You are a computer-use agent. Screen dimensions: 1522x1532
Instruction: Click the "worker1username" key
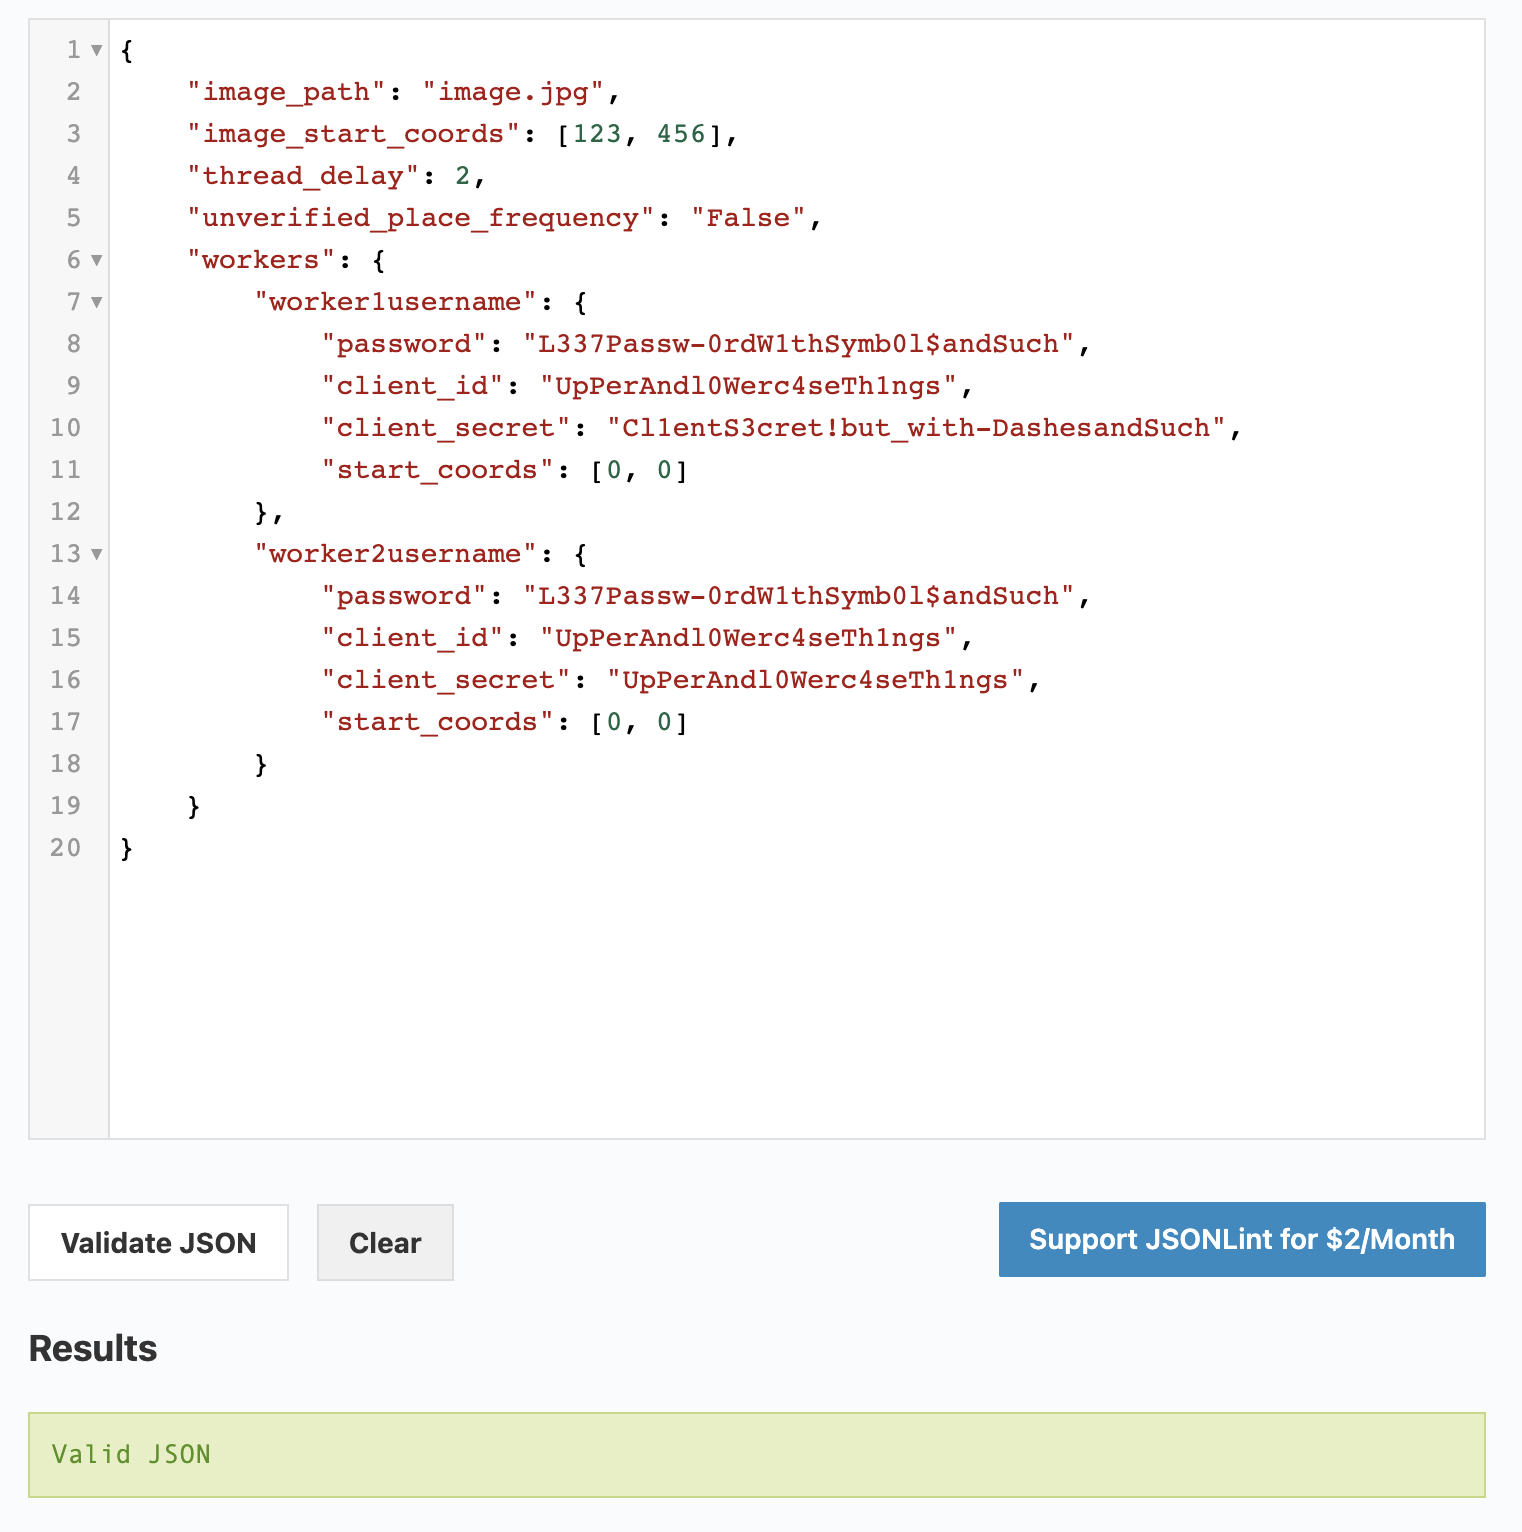point(395,302)
